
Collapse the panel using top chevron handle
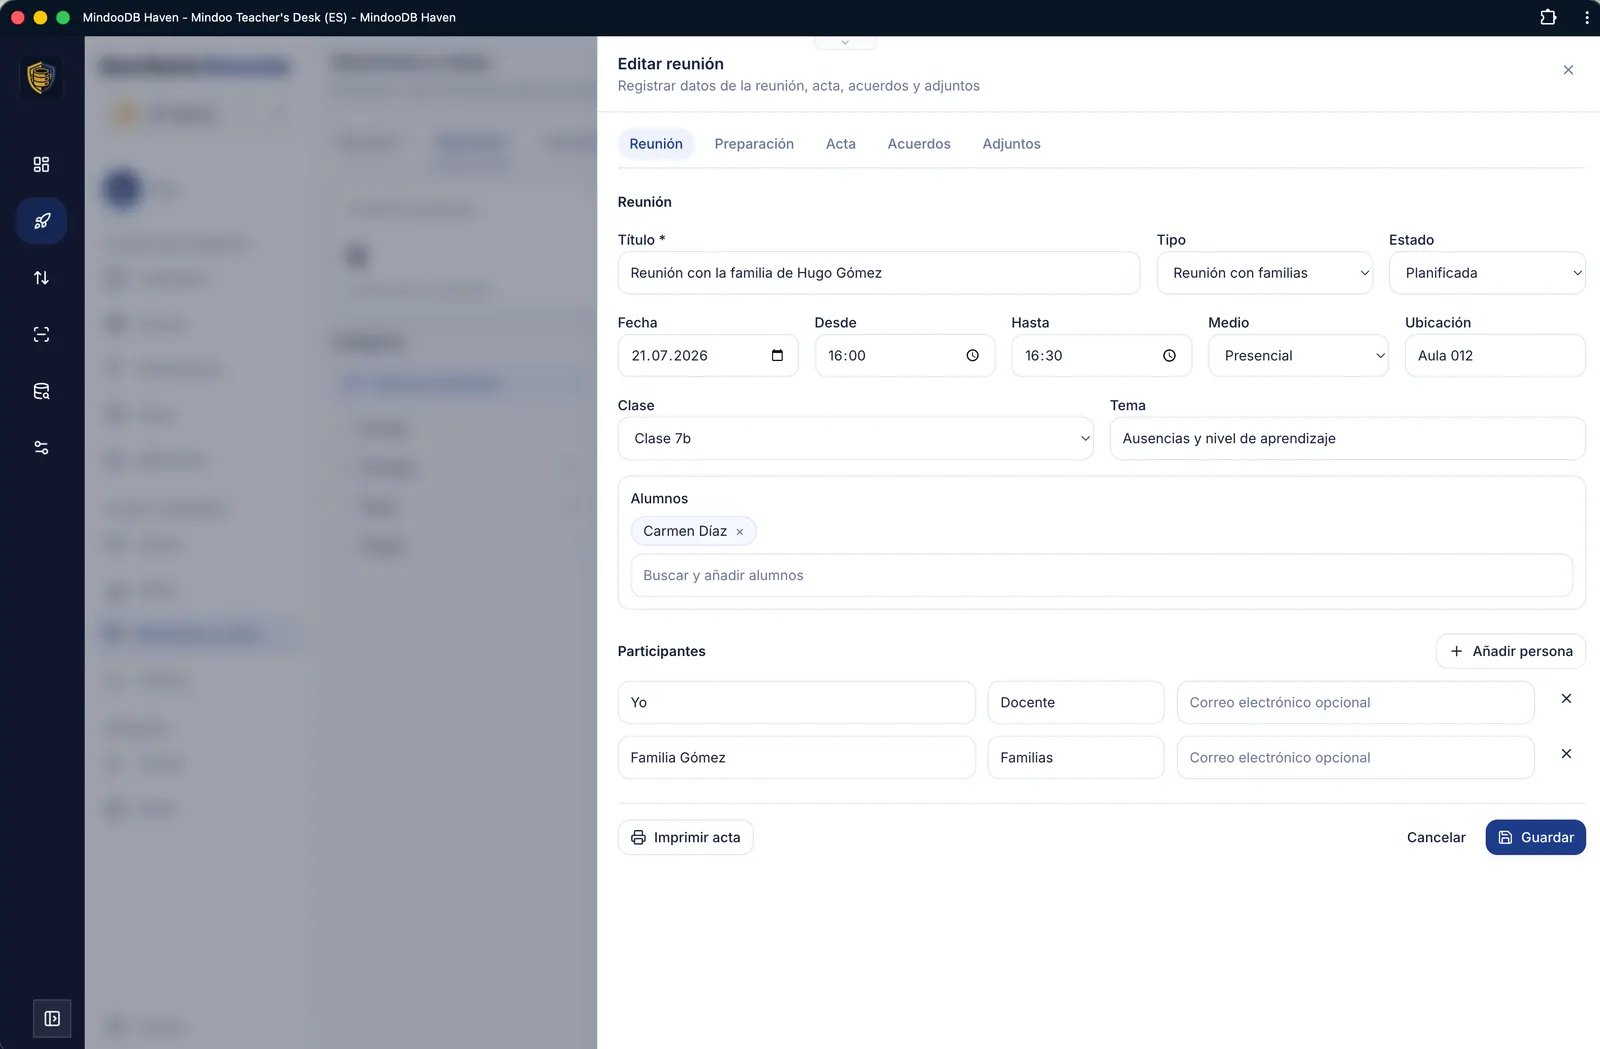[845, 42]
